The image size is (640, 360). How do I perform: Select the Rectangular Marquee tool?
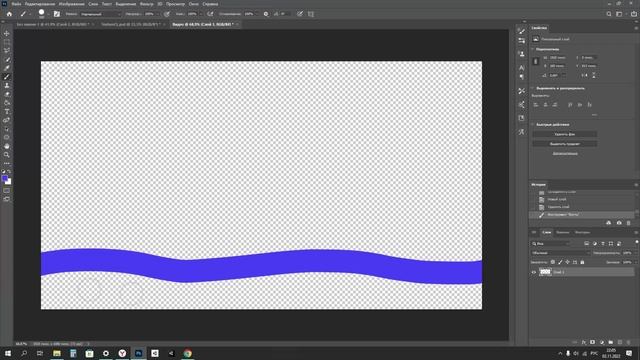pos(7,42)
